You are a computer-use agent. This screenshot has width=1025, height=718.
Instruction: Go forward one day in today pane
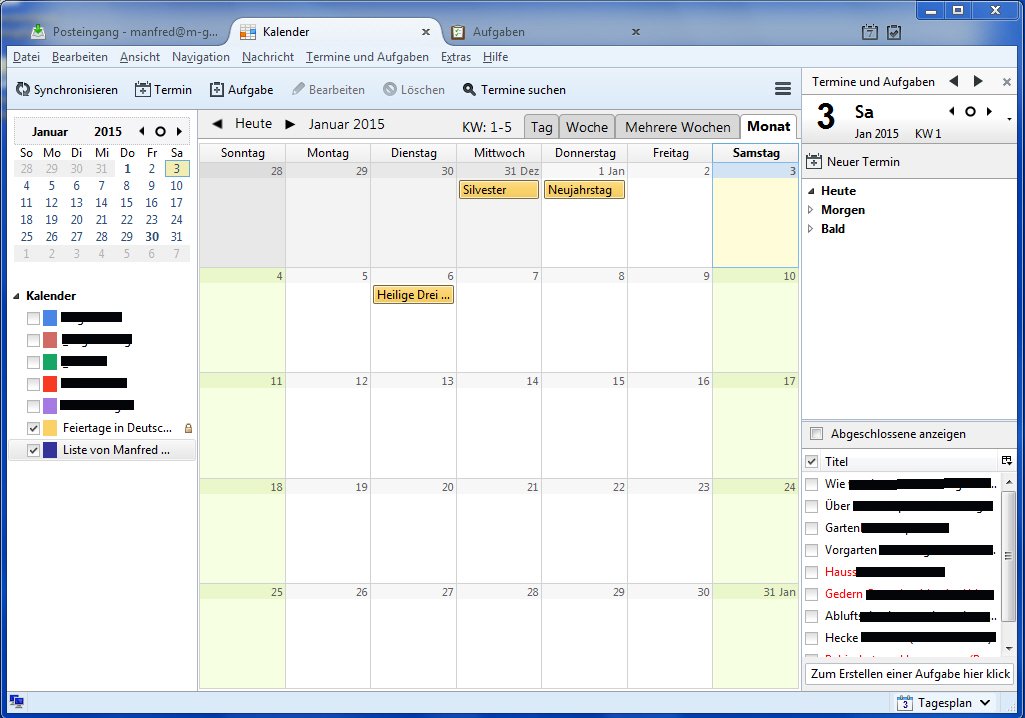(x=989, y=111)
